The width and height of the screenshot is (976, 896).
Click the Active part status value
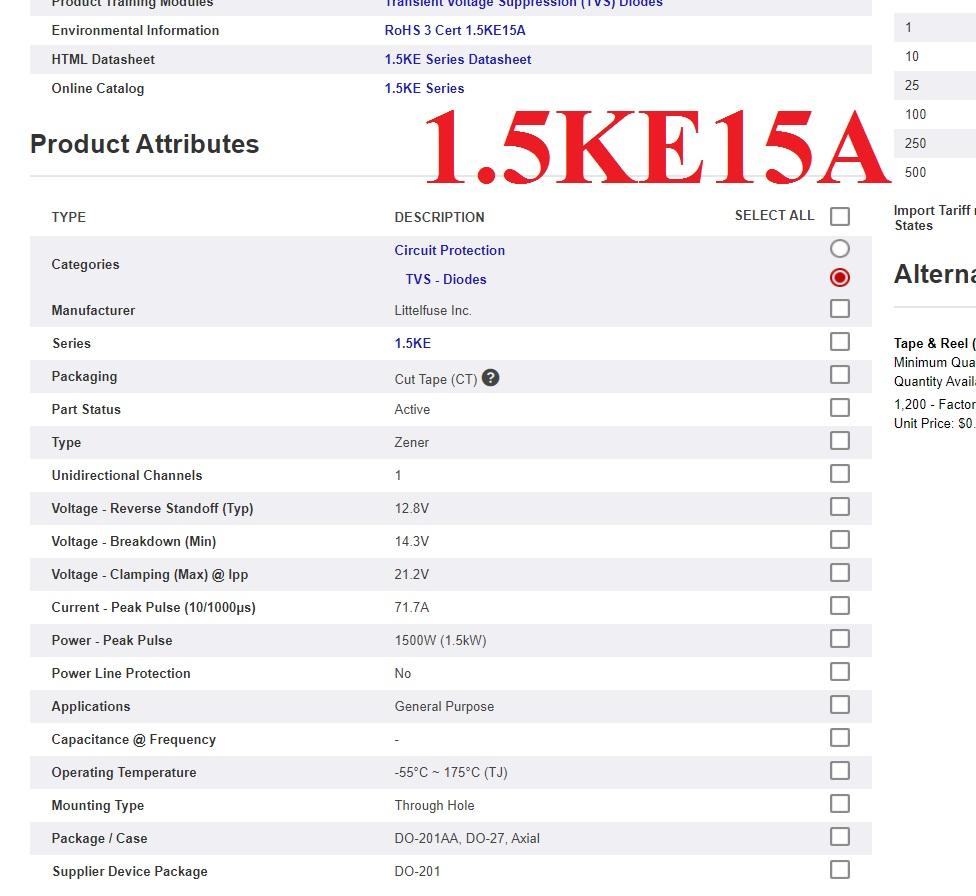[x=412, y=409]
